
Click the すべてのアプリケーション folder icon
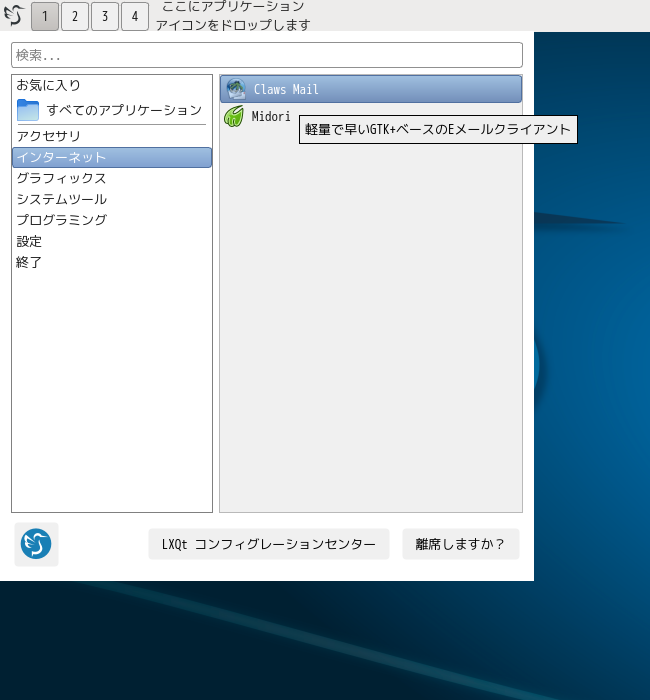click(28, 110)
